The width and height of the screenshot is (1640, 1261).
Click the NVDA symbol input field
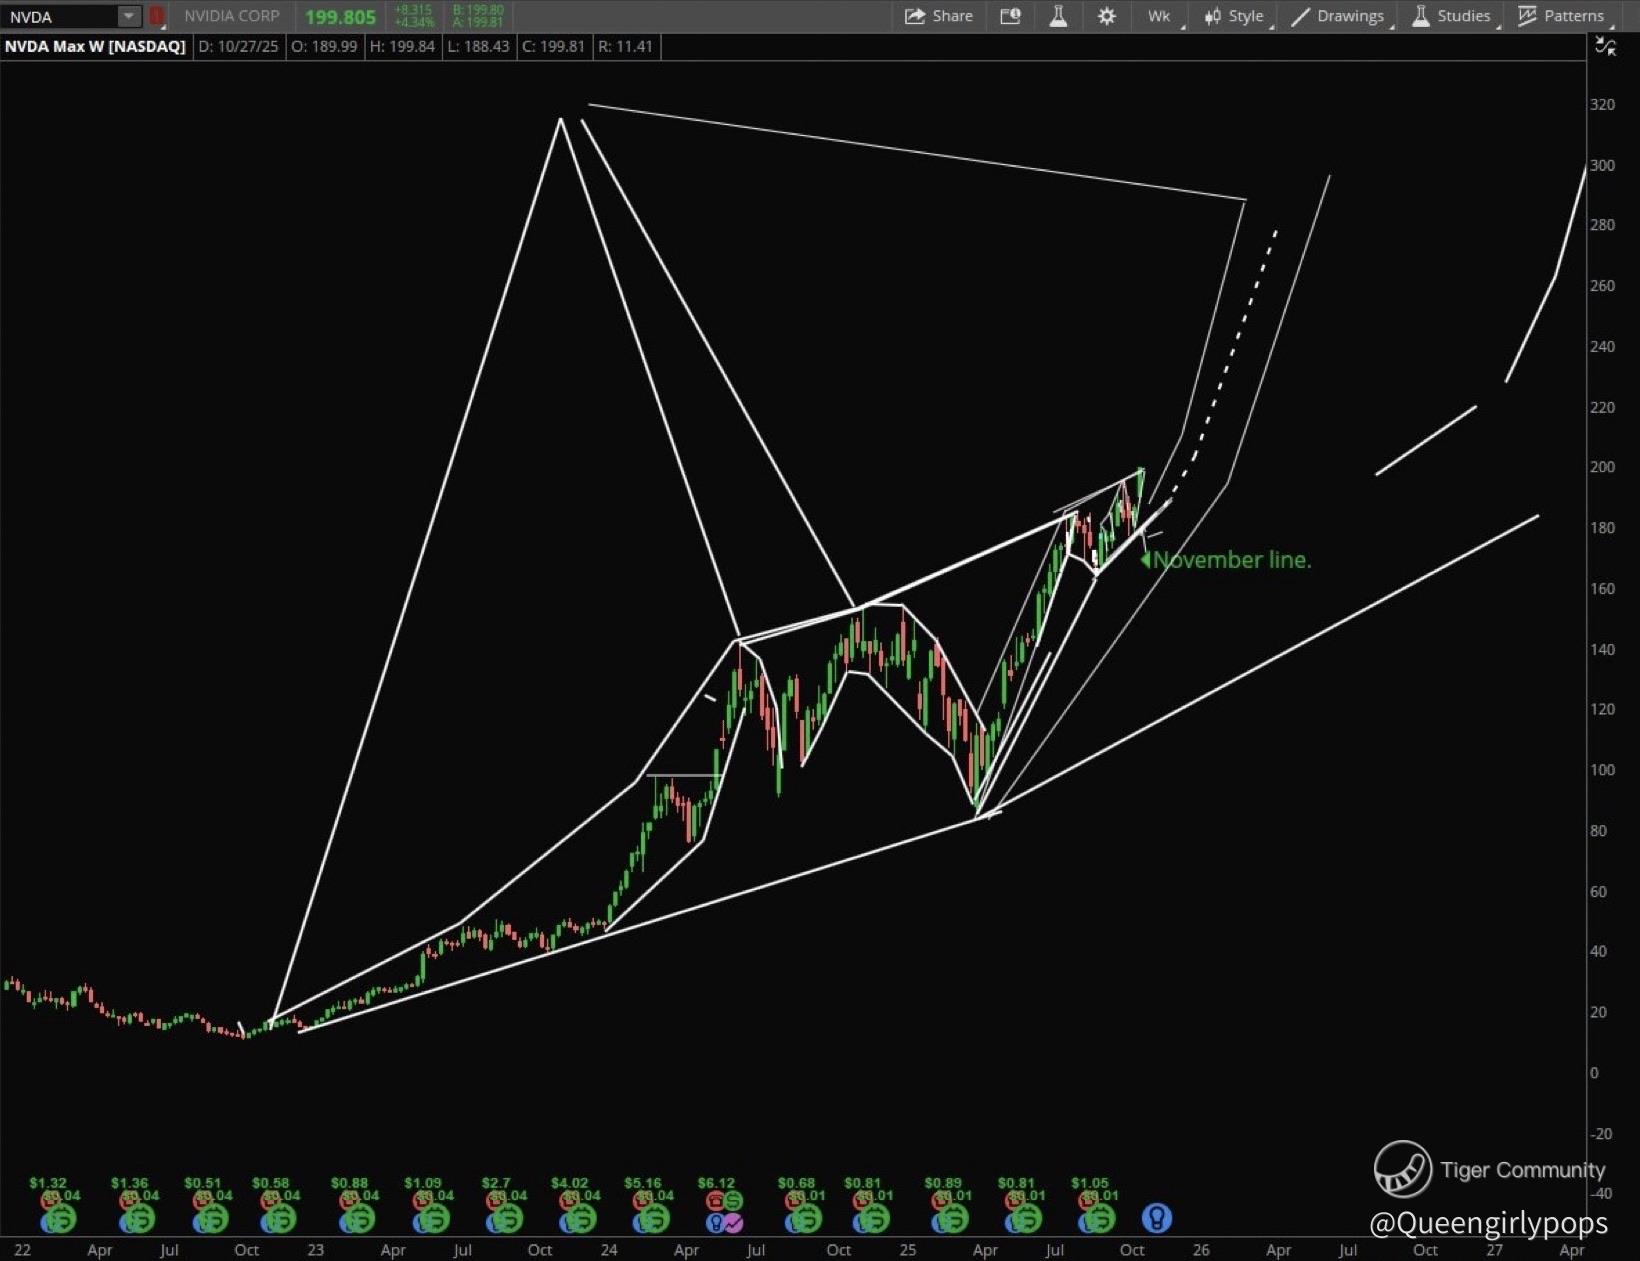click(60, 16)
